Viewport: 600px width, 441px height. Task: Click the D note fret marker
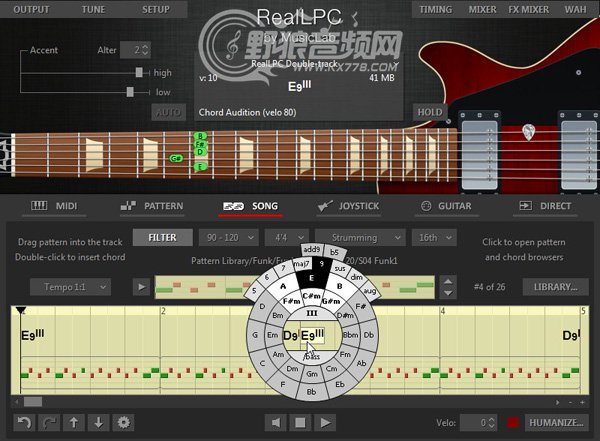(x=200, y=152)
